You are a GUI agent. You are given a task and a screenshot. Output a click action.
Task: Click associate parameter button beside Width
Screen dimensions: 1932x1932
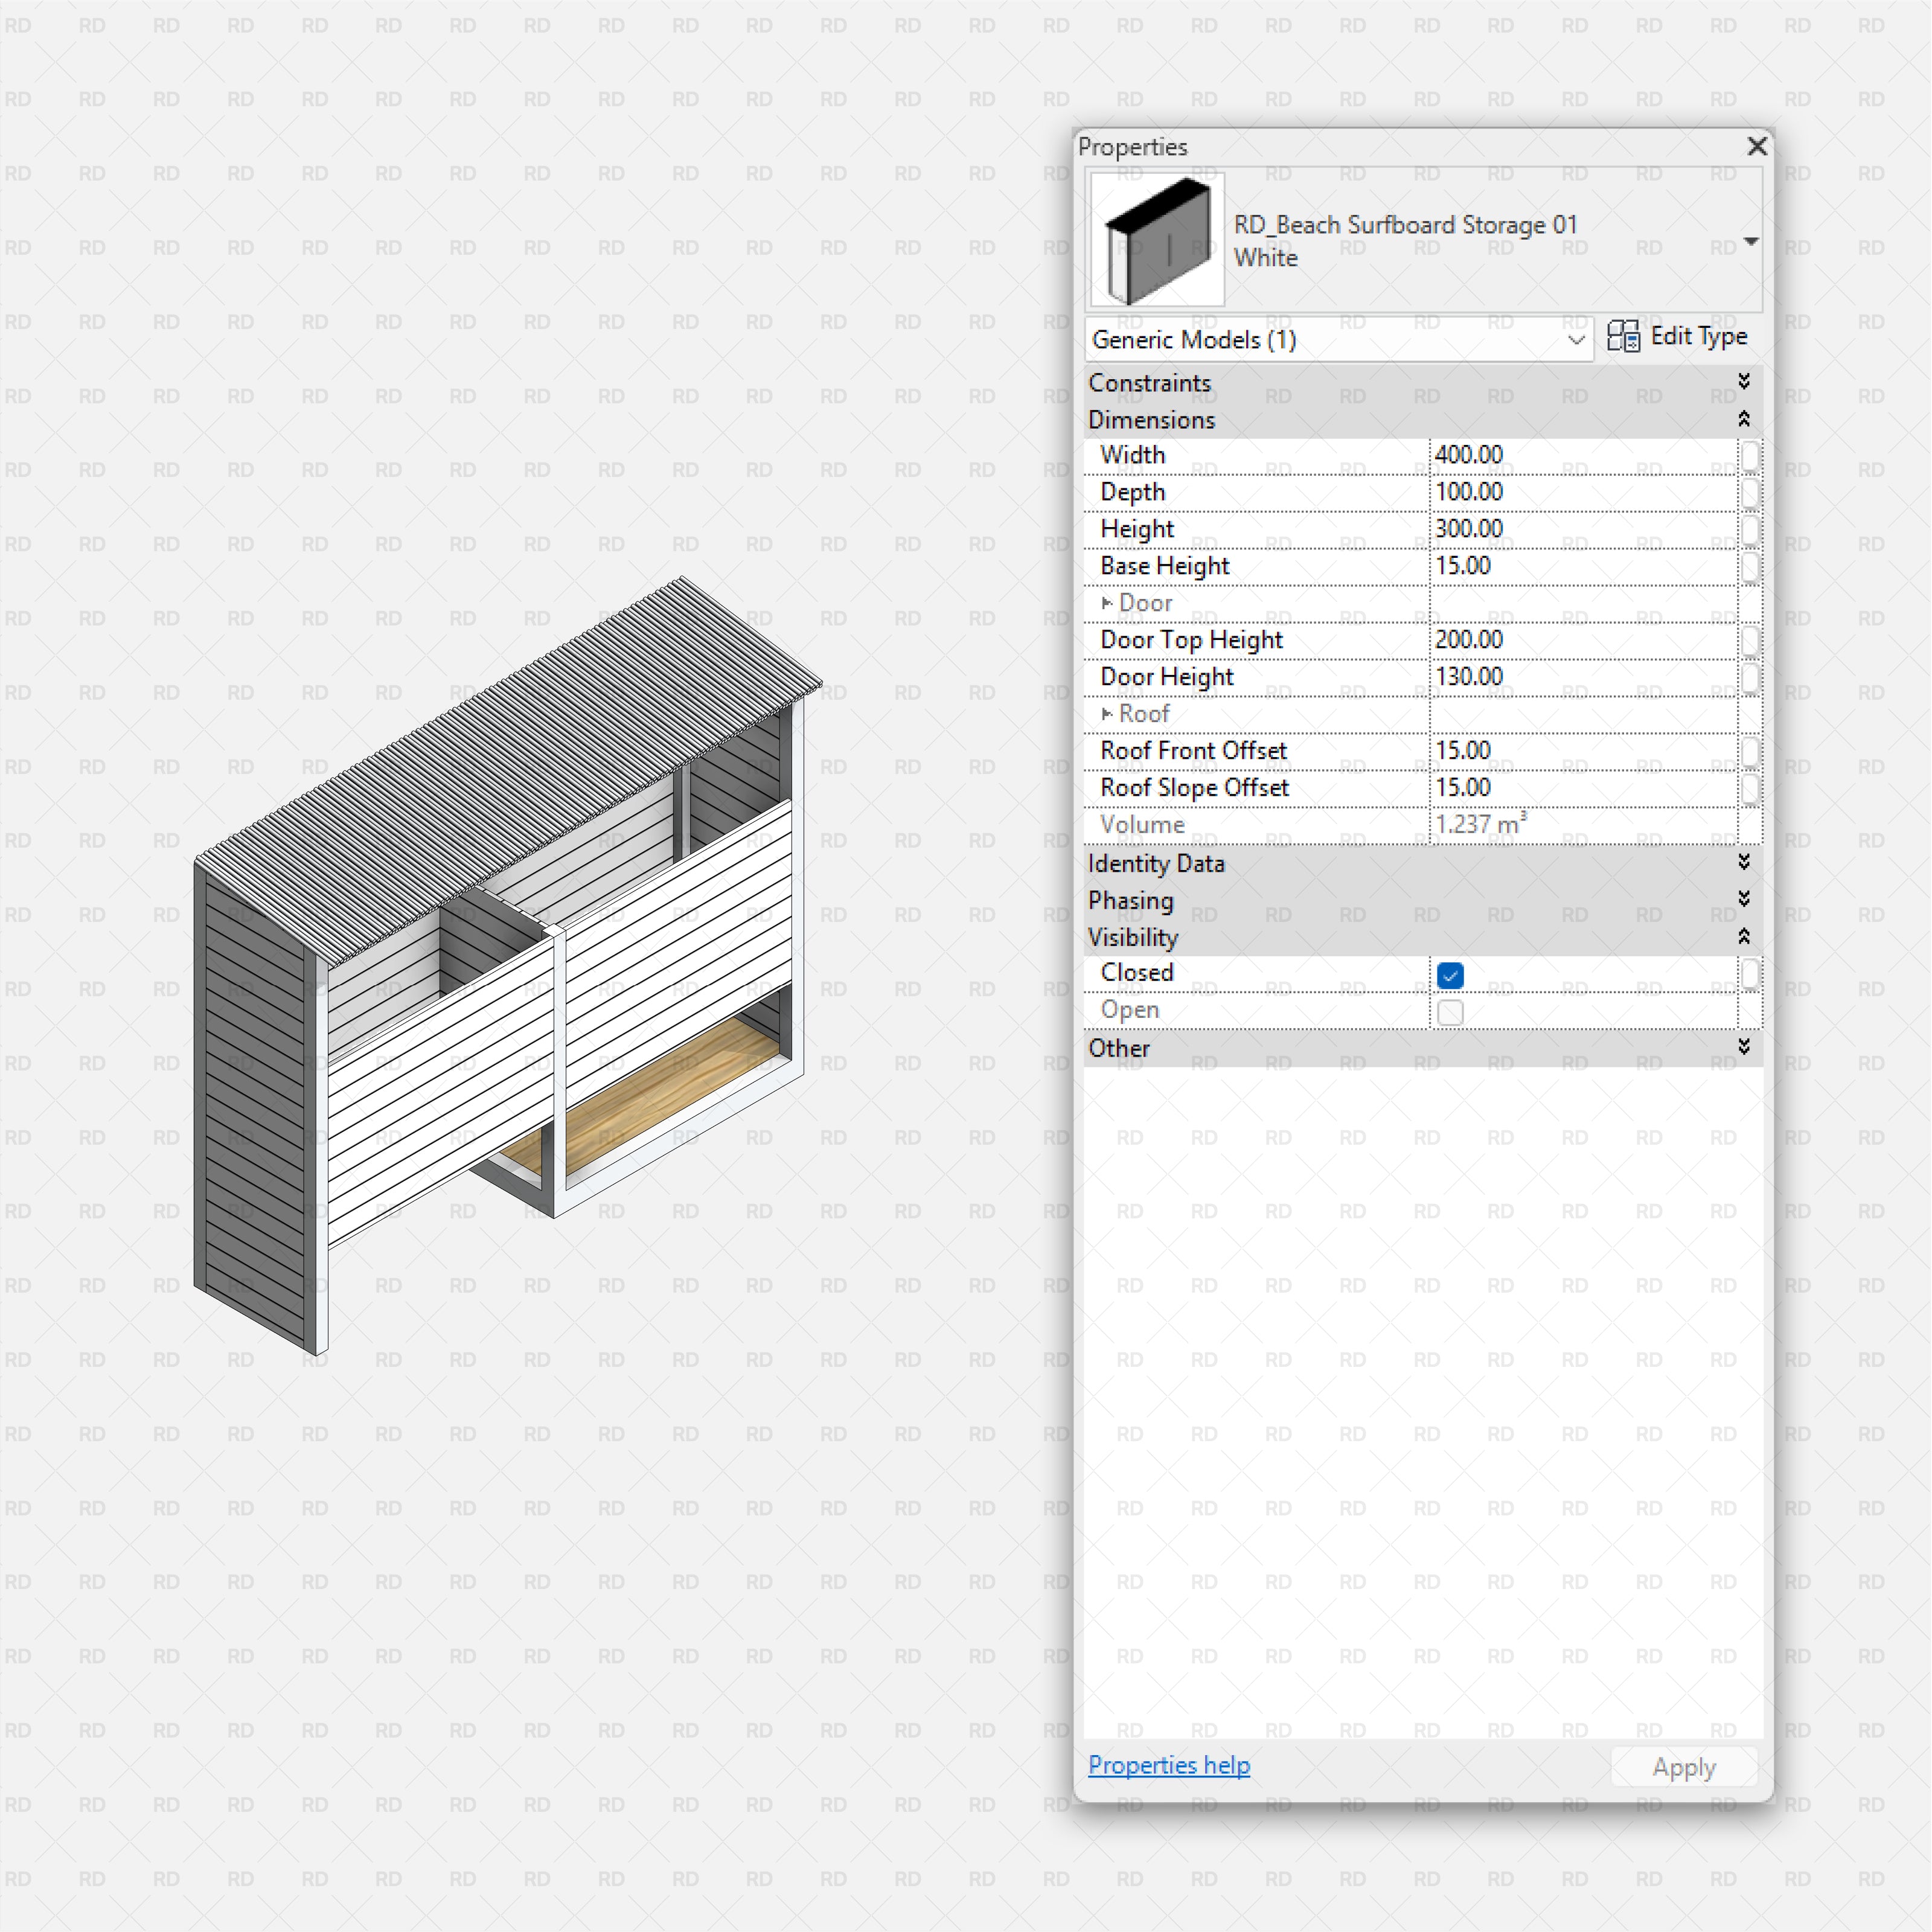click(x=1751, y=456)
